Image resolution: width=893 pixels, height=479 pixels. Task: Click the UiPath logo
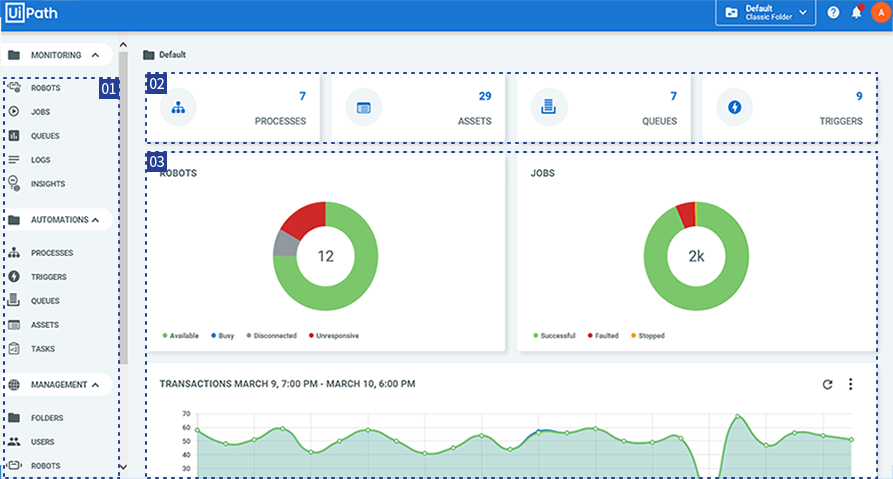click(x=31, y=13)
